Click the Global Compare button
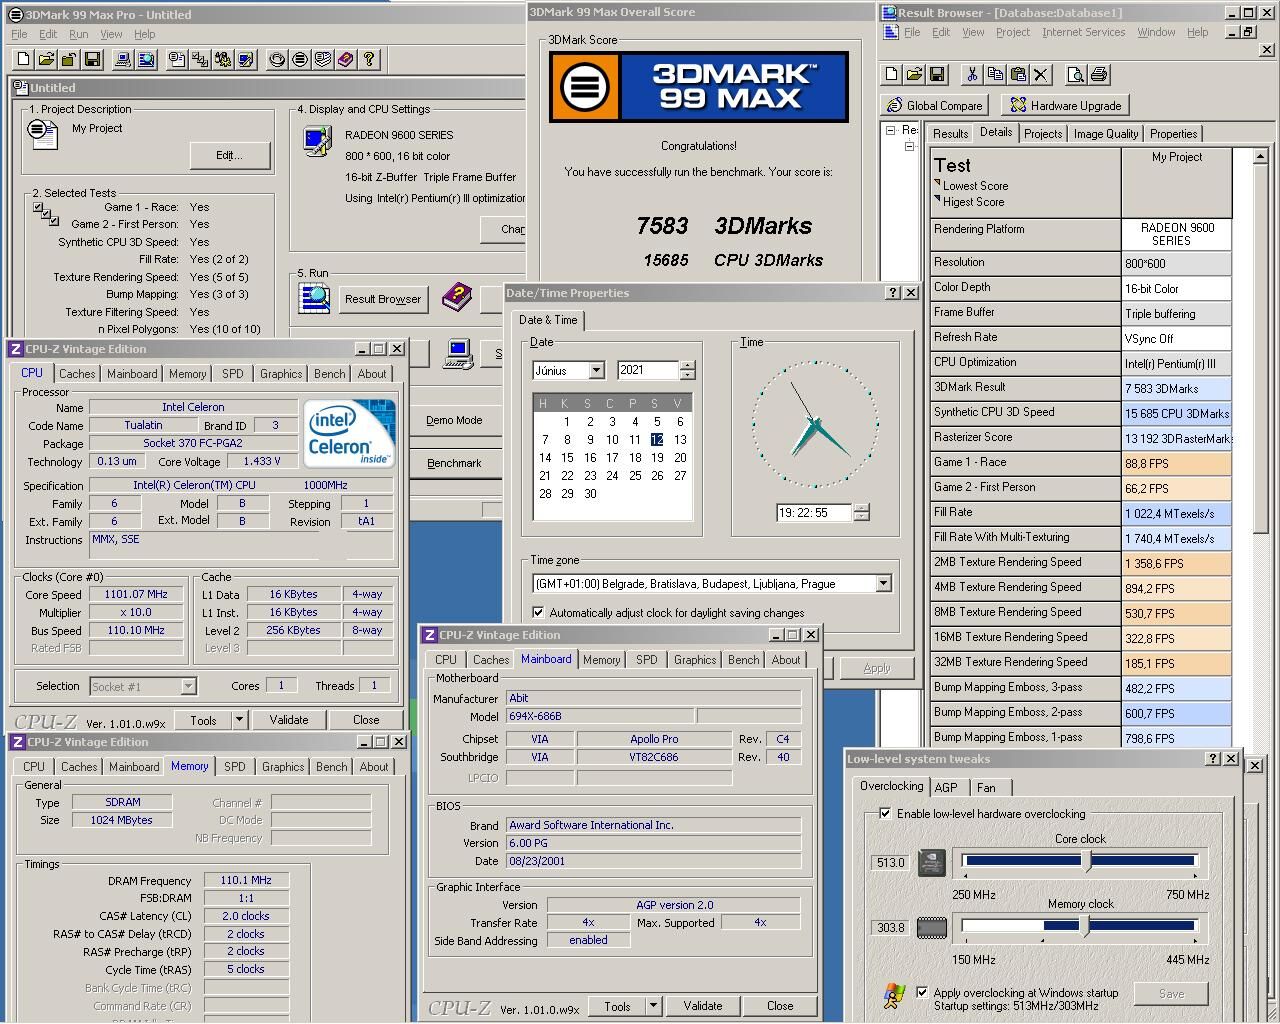The image size is (1280, 1024). click(936, 105)
